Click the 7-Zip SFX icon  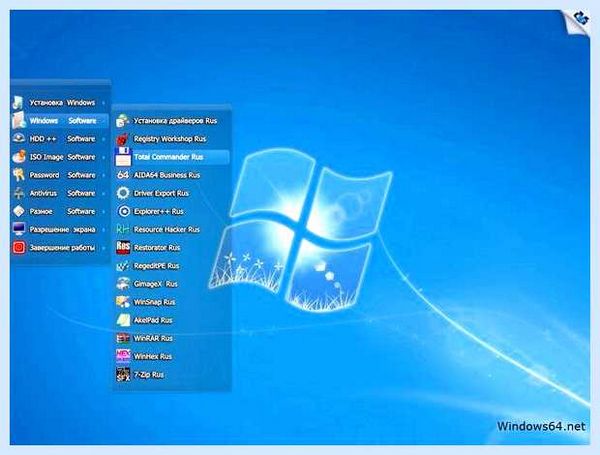123,374
